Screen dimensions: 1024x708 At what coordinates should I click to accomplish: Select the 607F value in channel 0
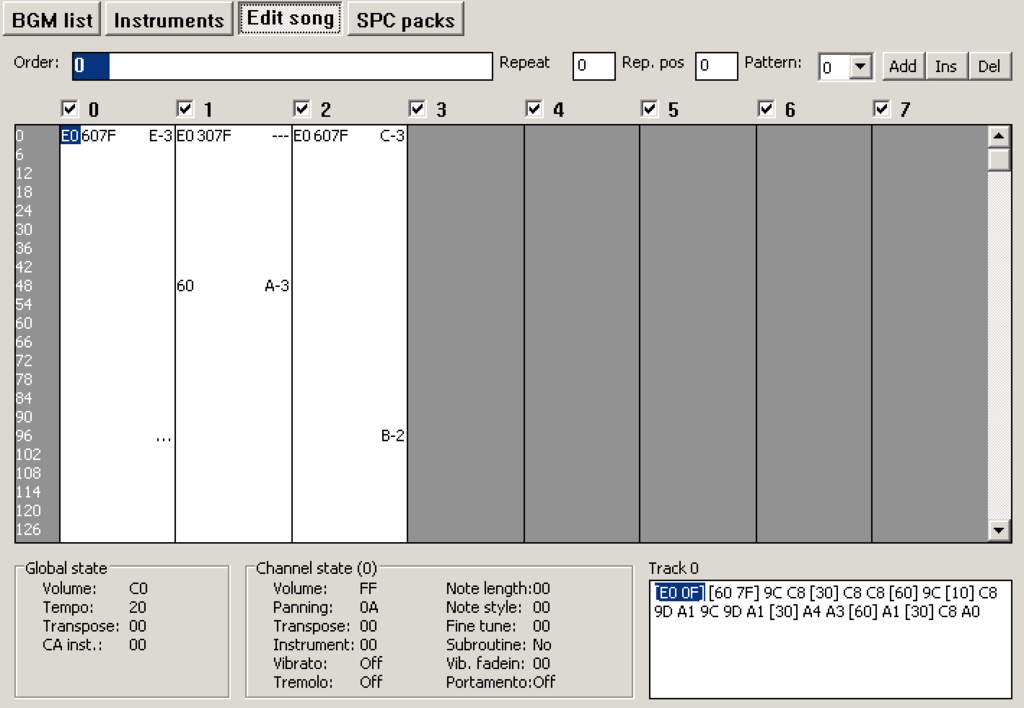coord(99,136)
